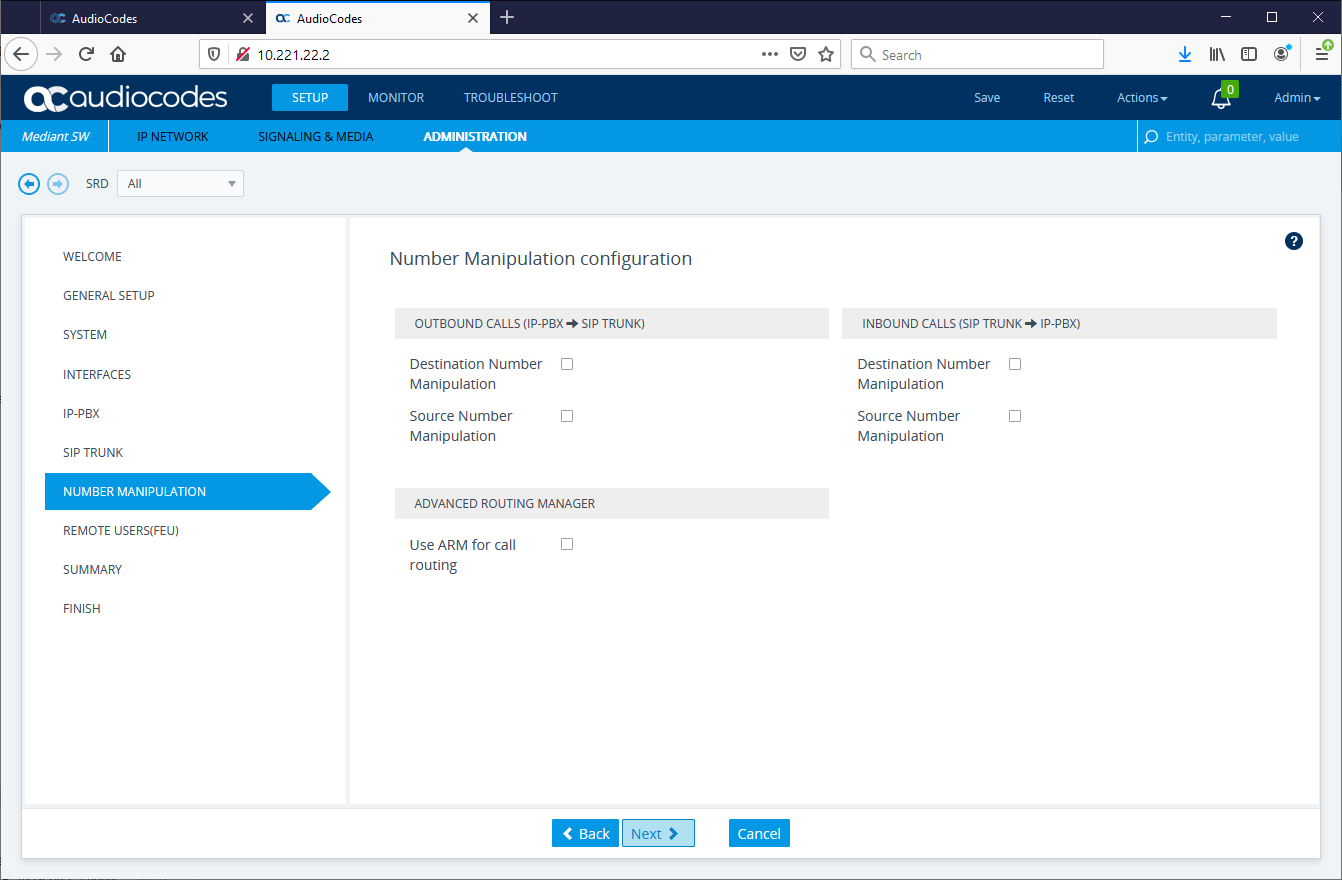The image size is (1342, 880).
Task: Open the SIGNALING & MEDIA menu
Action: (316, 137)
